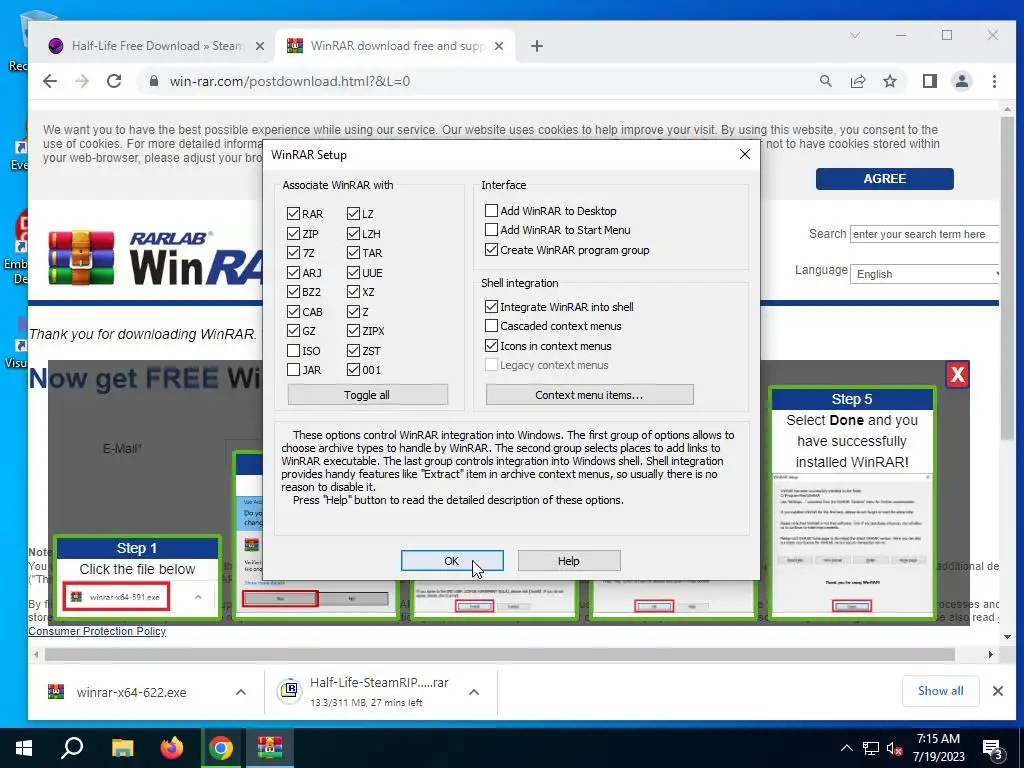Expand Half-Life rar download options

point(474,692)
